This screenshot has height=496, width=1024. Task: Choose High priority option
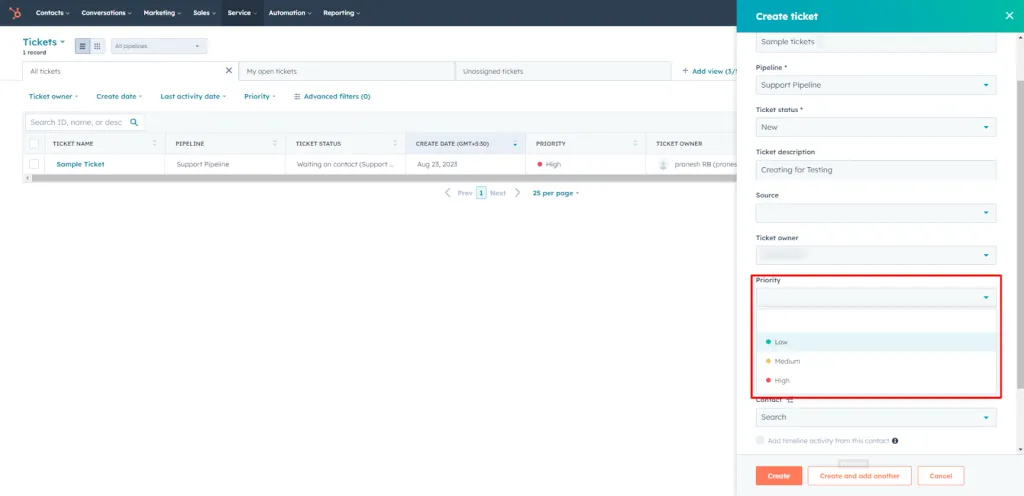876,380
